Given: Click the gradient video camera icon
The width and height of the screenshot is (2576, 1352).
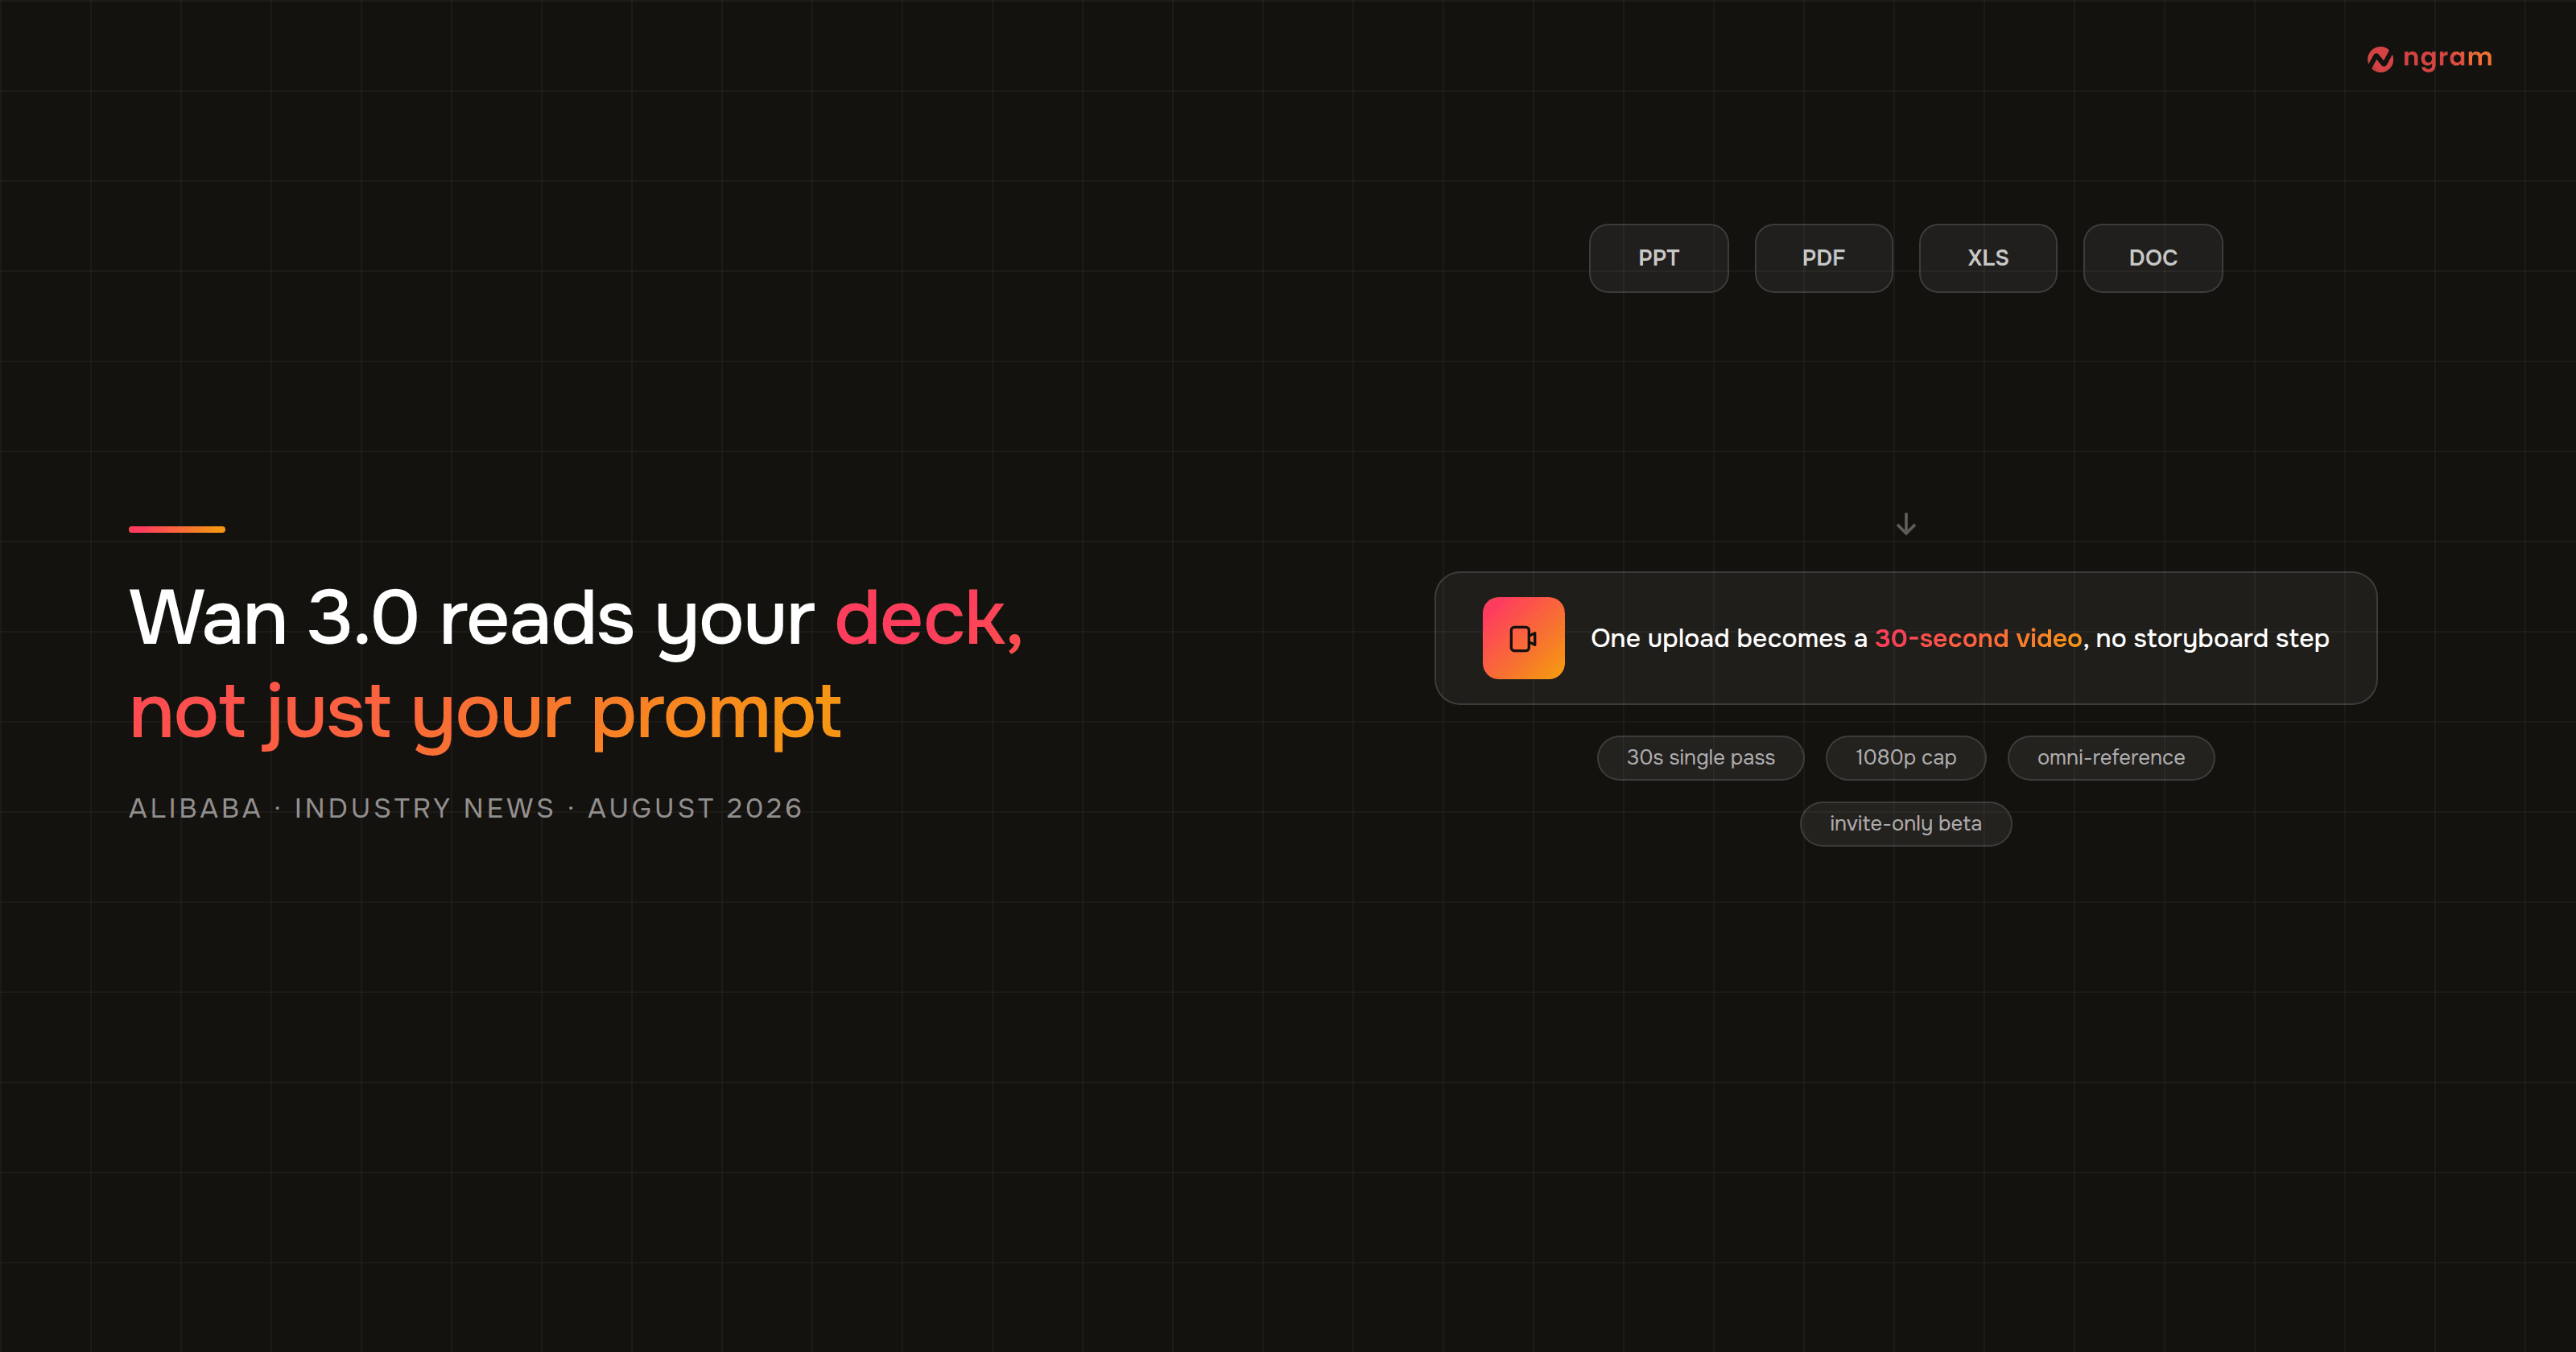Looking at the screenshot, I should [x=1523, y=638].
